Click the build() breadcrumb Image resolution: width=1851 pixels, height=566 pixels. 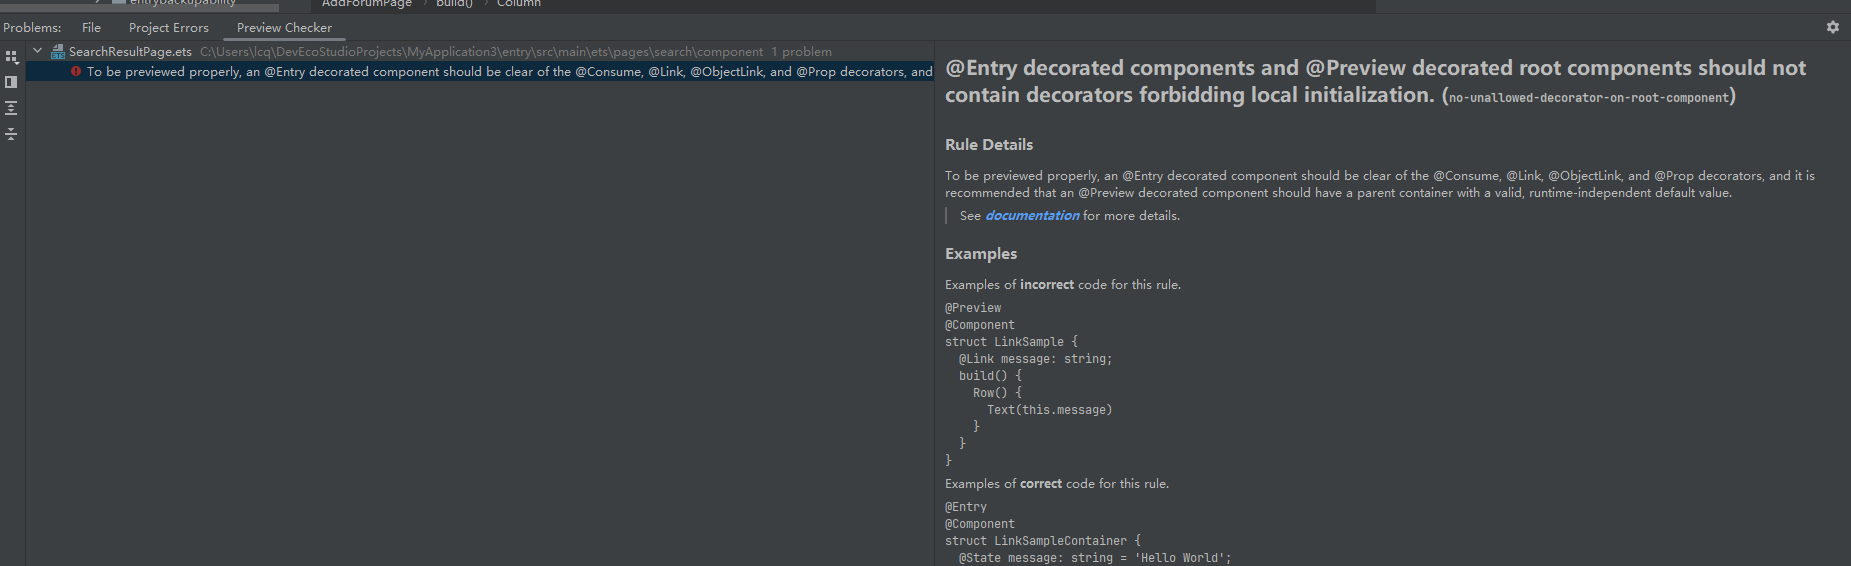point(454,4)
